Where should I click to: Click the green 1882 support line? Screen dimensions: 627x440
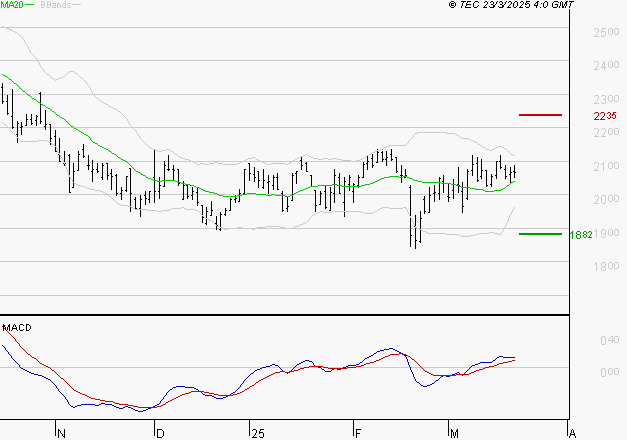click(x=540, y=234)
